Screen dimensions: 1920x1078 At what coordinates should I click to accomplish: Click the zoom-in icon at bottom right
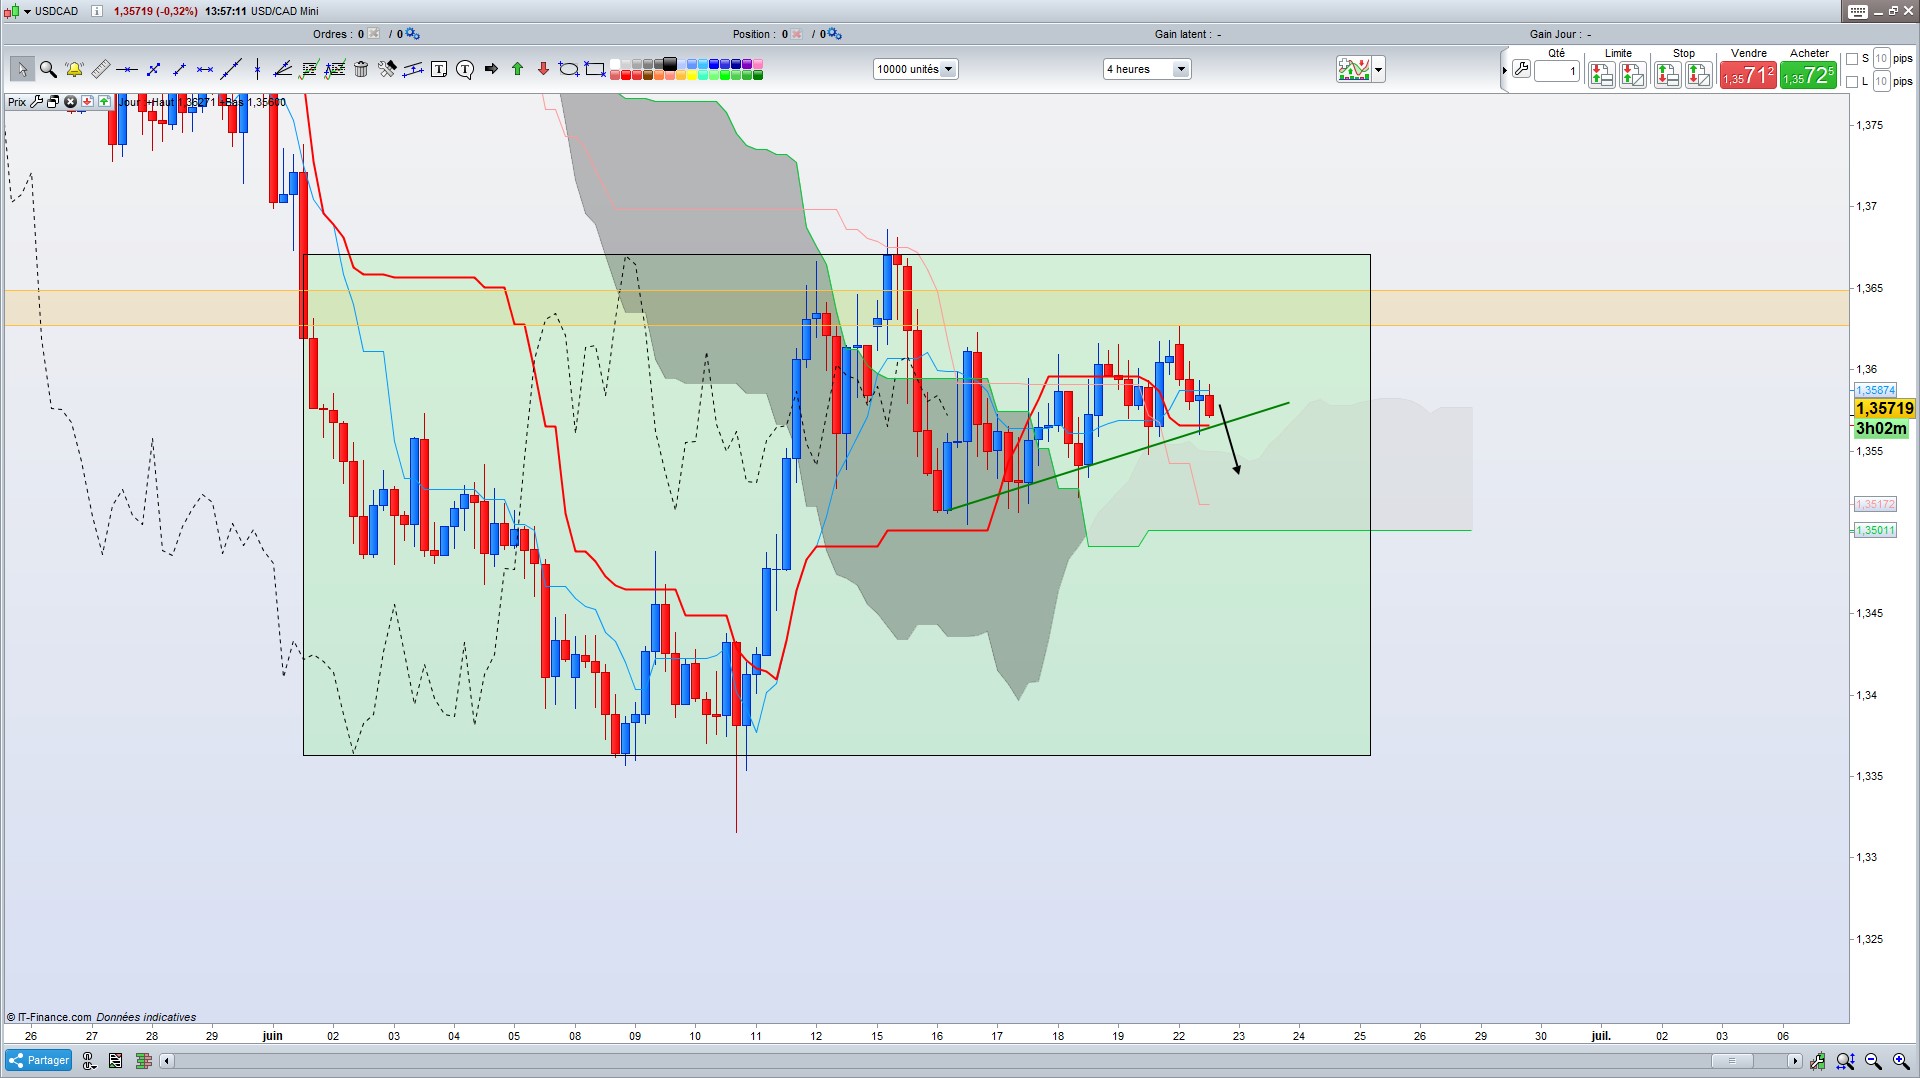[1901, 1061]
